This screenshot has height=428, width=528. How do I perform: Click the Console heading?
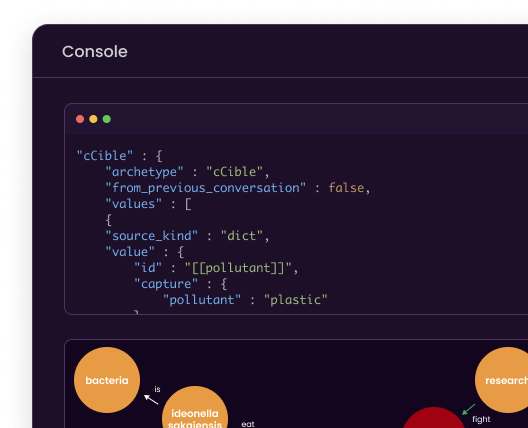[95, 52]
